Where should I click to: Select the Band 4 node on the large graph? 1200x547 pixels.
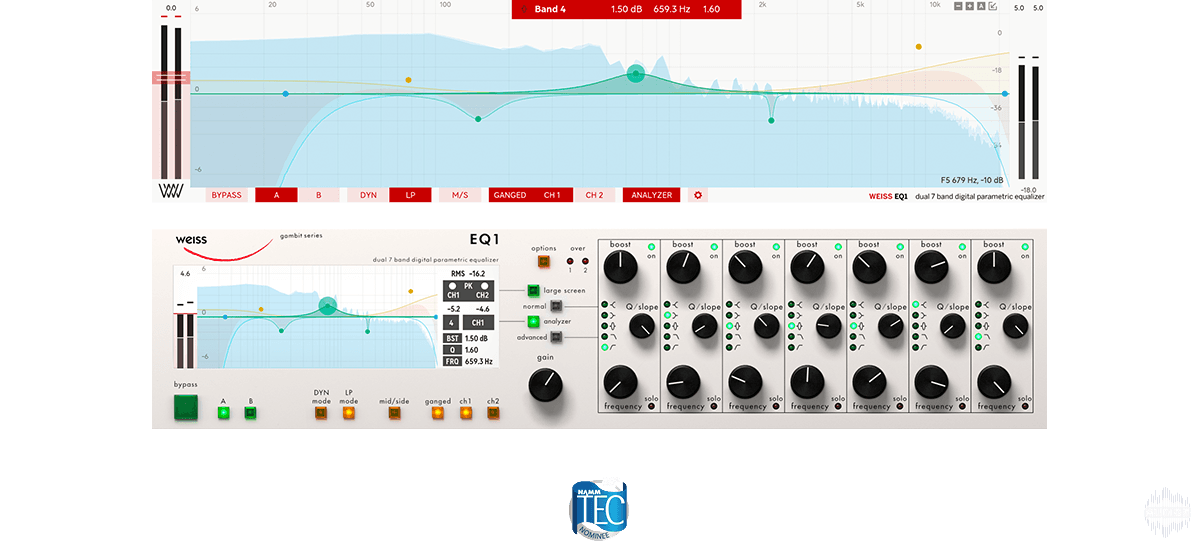click(x=636, y=73)
